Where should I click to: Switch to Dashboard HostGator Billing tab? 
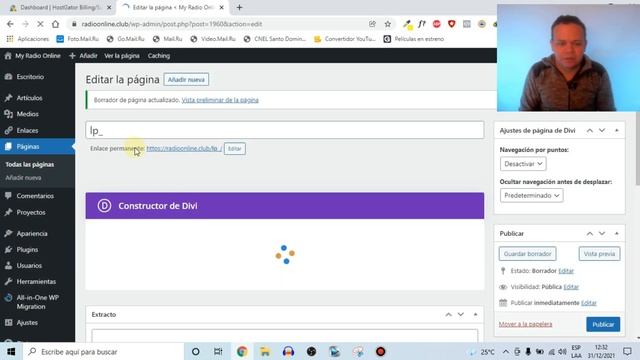[x=60, y=7]
